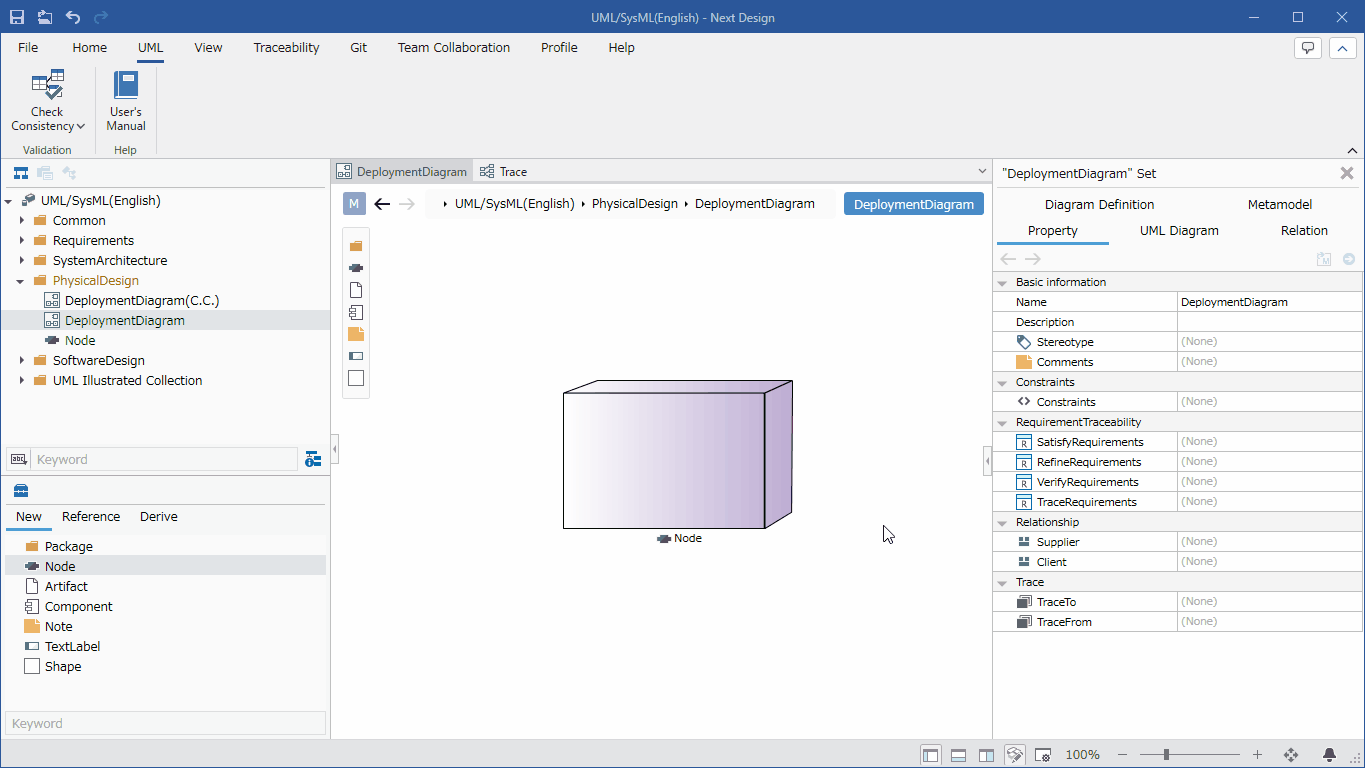Open the User's Manual
Screen dimensions: 1365x768
click(126, 102)
